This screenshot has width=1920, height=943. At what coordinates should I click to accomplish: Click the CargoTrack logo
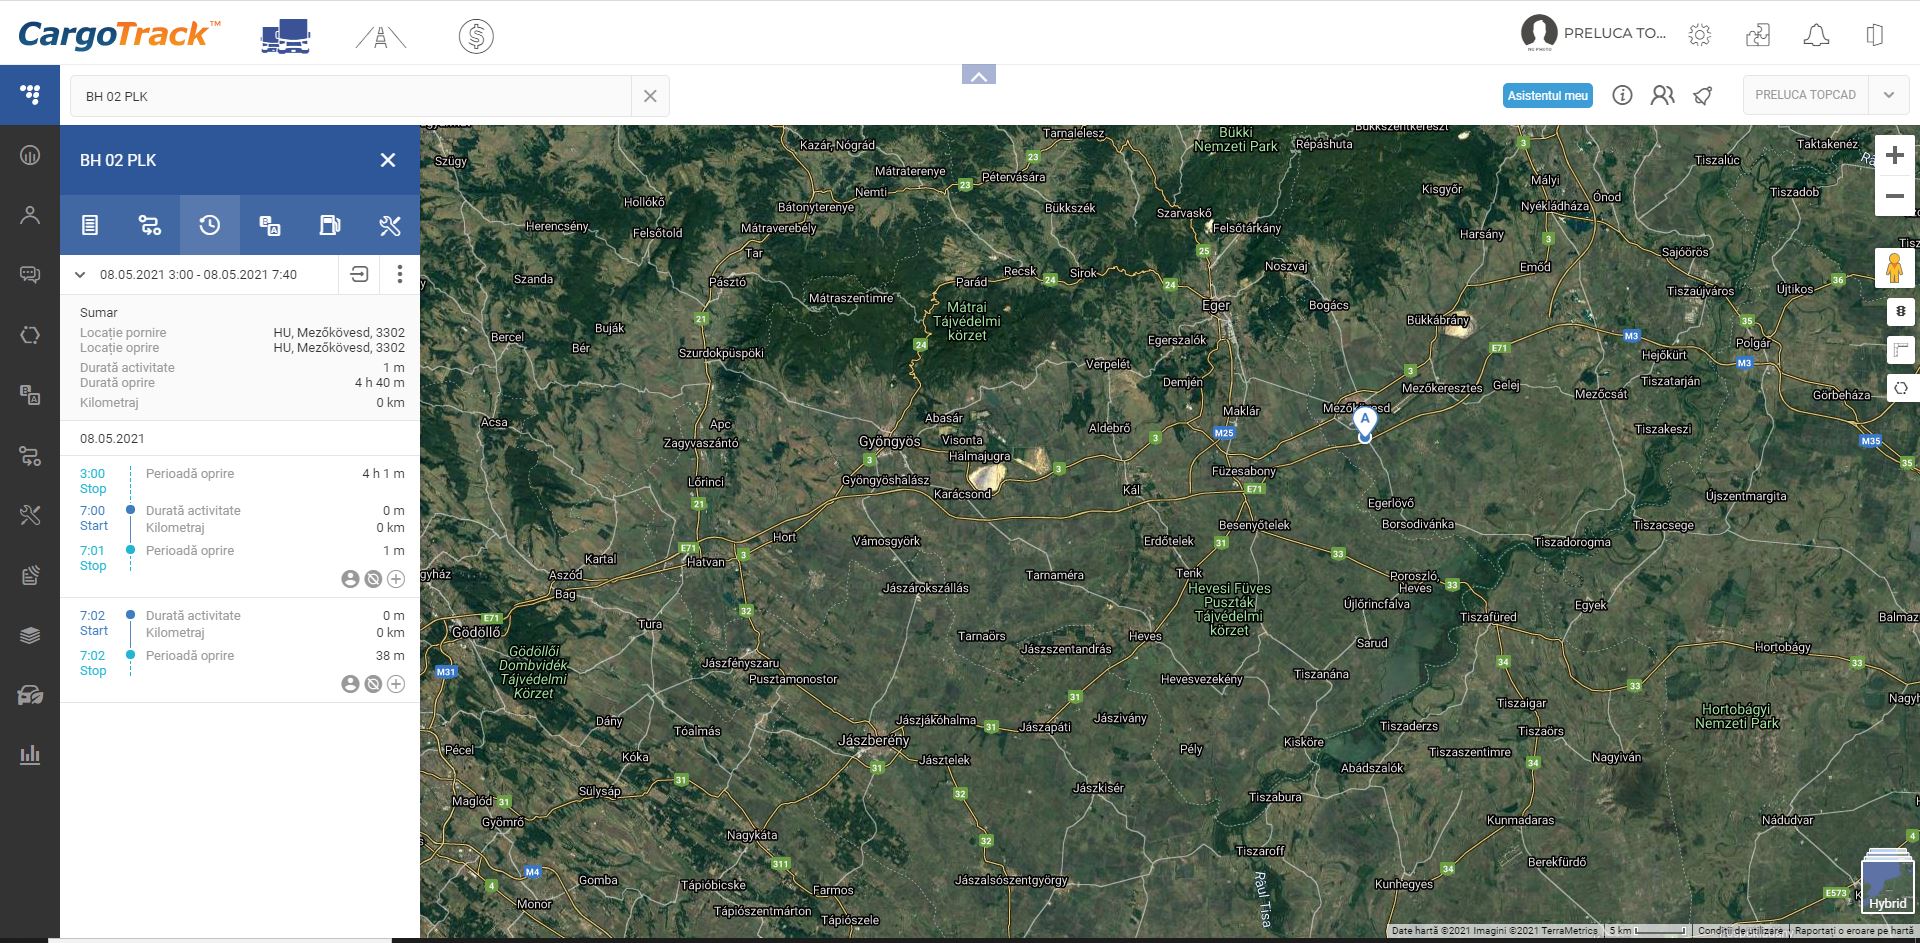coord(119,35)
